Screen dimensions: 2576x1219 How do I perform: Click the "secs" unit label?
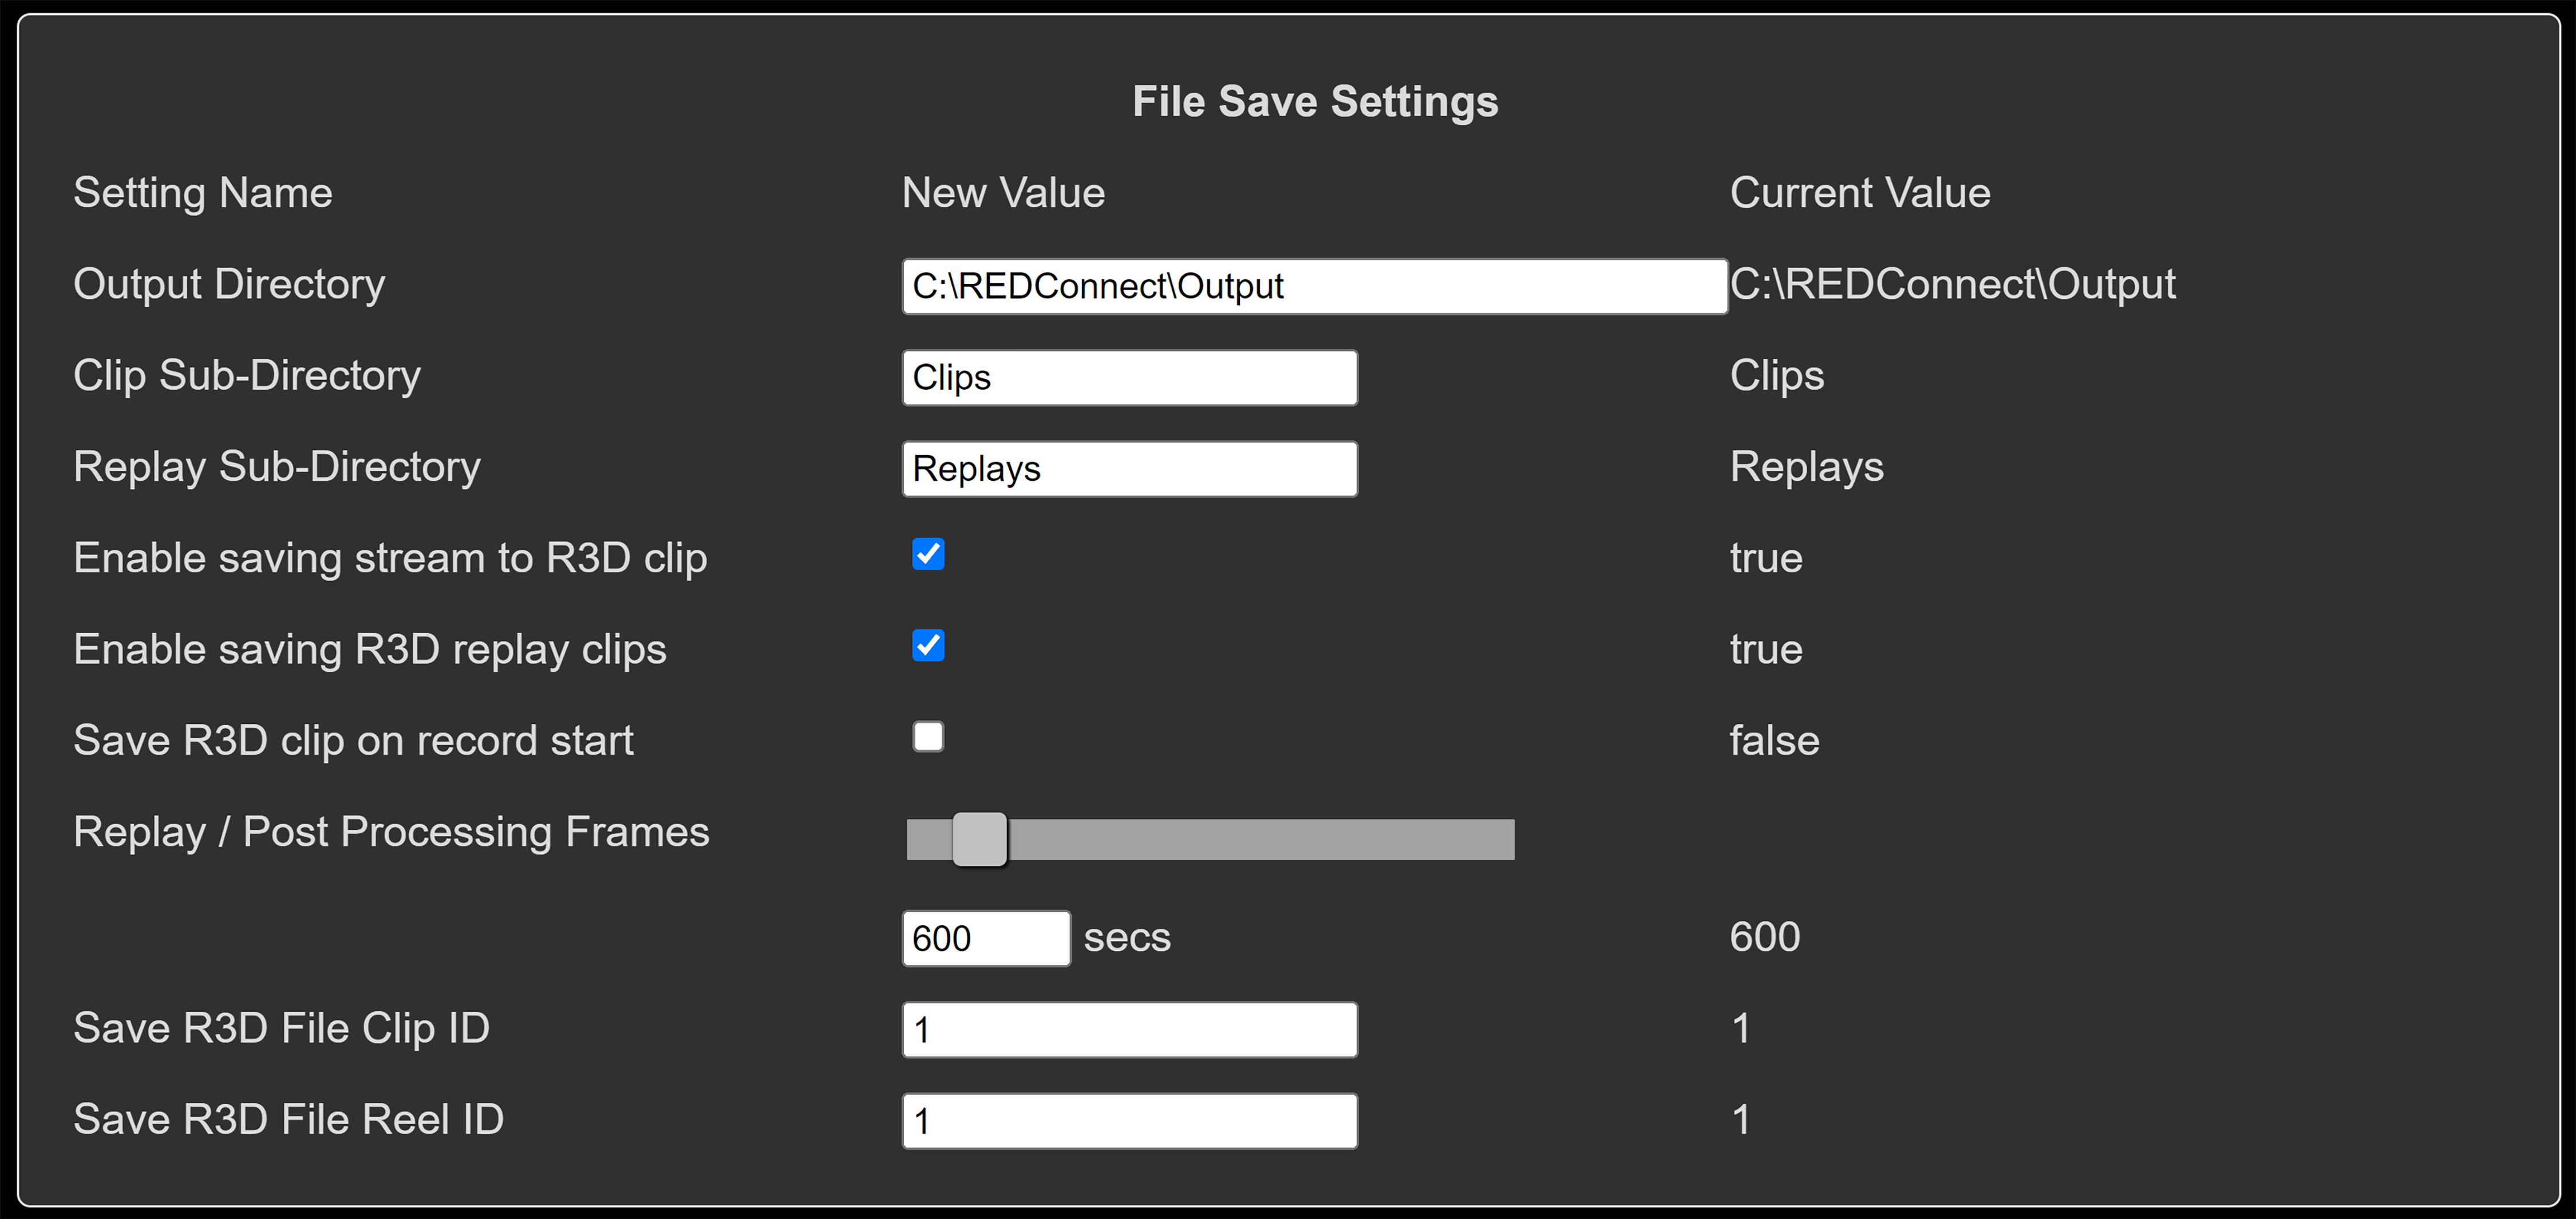1127,938
